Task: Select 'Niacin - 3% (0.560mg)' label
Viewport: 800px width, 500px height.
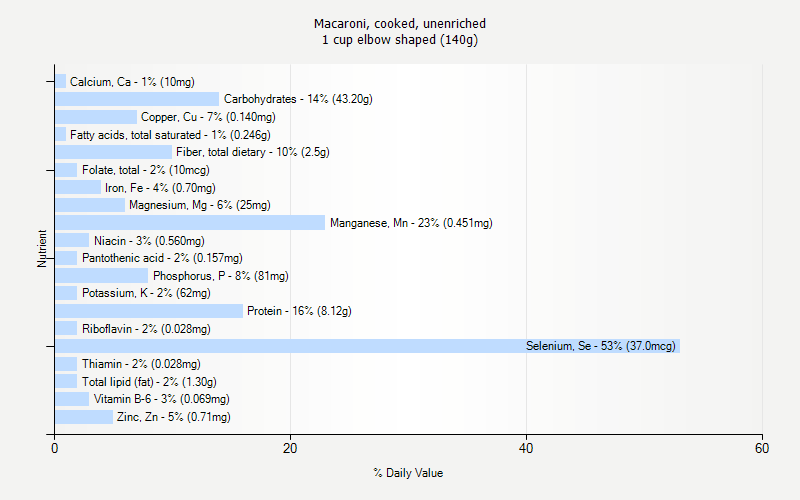Action: click(x=149, y=241)
